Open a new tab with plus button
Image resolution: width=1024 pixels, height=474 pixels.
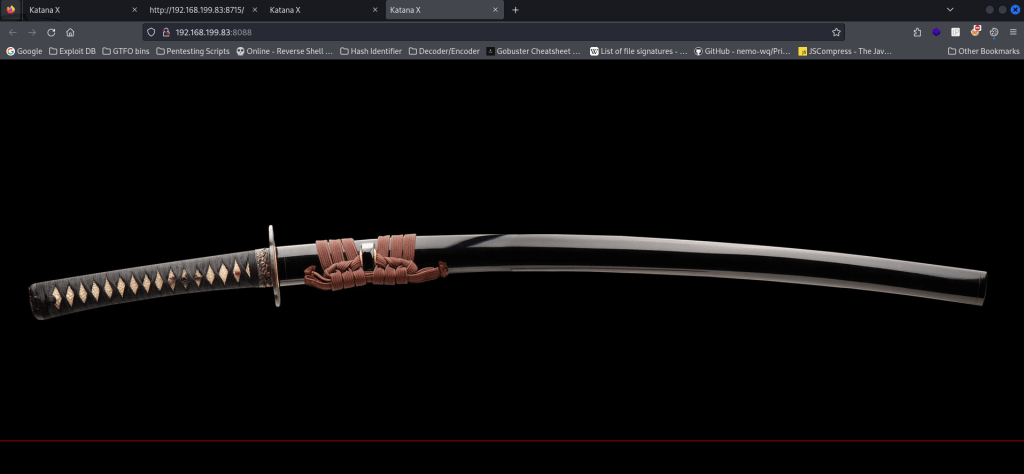point(515,10)
